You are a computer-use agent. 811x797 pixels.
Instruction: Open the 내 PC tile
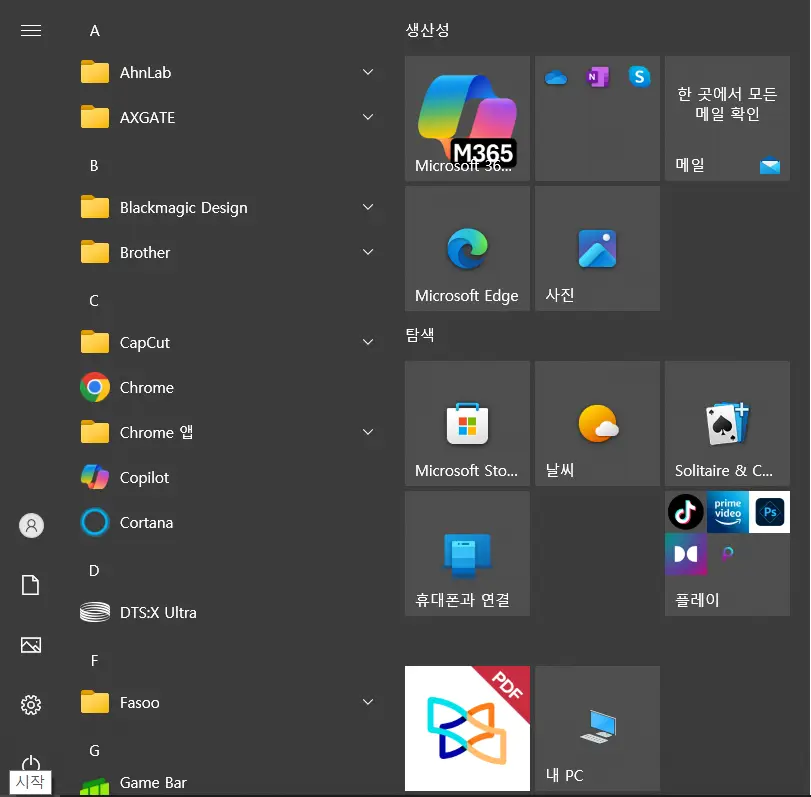pyautogui.click(x=597, y=728)
